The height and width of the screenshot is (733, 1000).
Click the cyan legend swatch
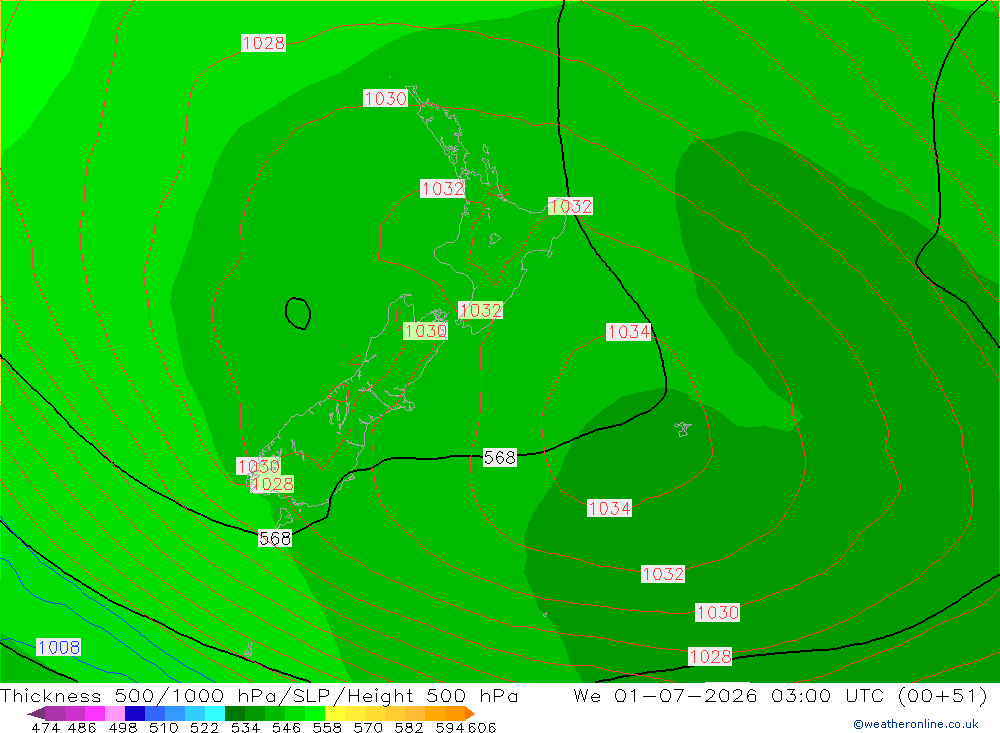[215, 713]
